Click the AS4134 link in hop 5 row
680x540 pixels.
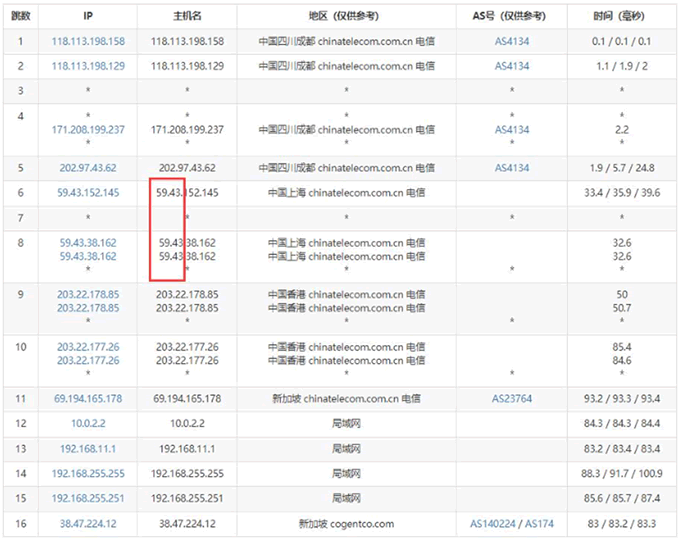pyautogui.click(x=512, y=168)
